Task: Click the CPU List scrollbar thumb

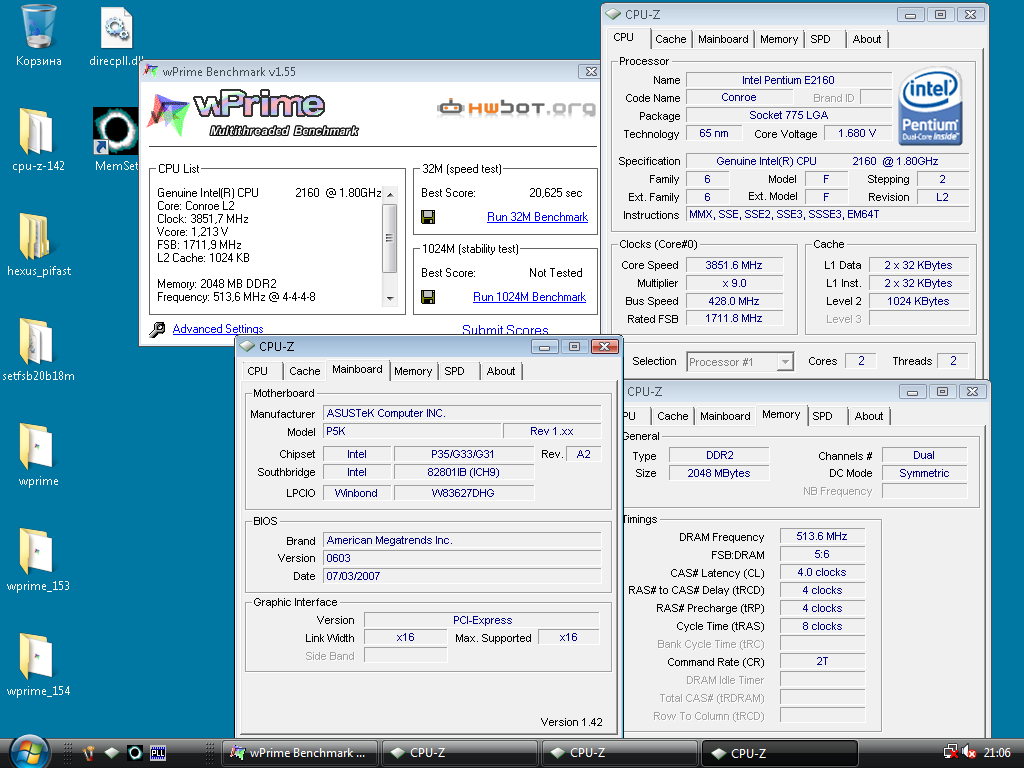Action: (390, 238)
